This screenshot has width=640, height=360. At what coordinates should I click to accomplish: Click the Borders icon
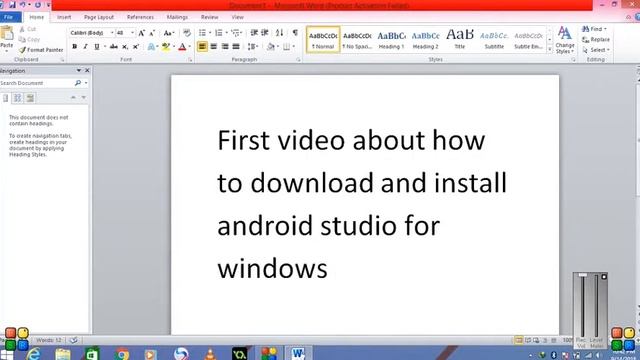click(x=287, y=47)
